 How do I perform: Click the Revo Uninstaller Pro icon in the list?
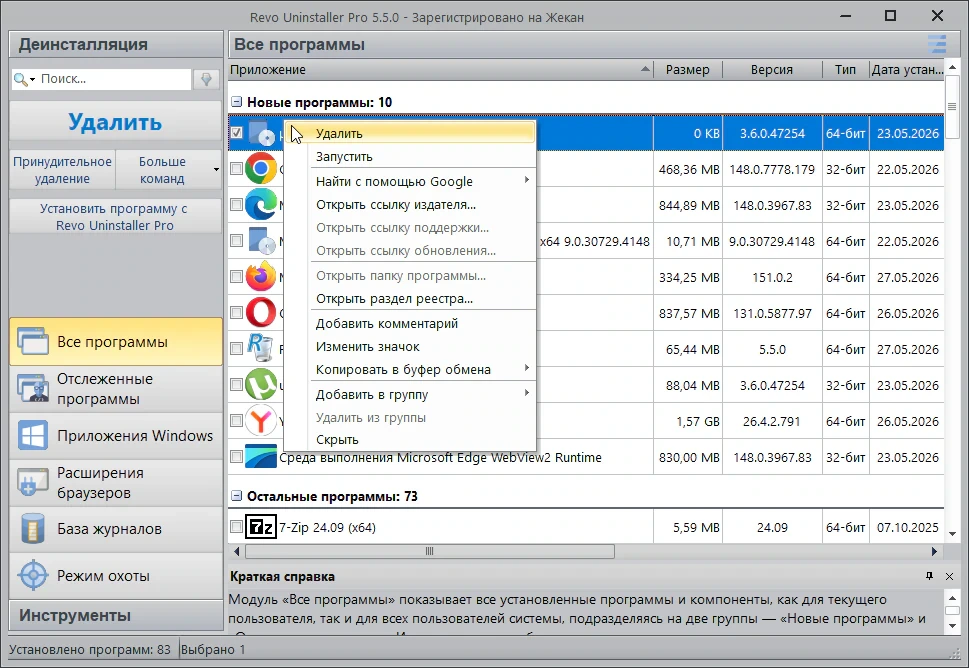[x=260, y=348]
